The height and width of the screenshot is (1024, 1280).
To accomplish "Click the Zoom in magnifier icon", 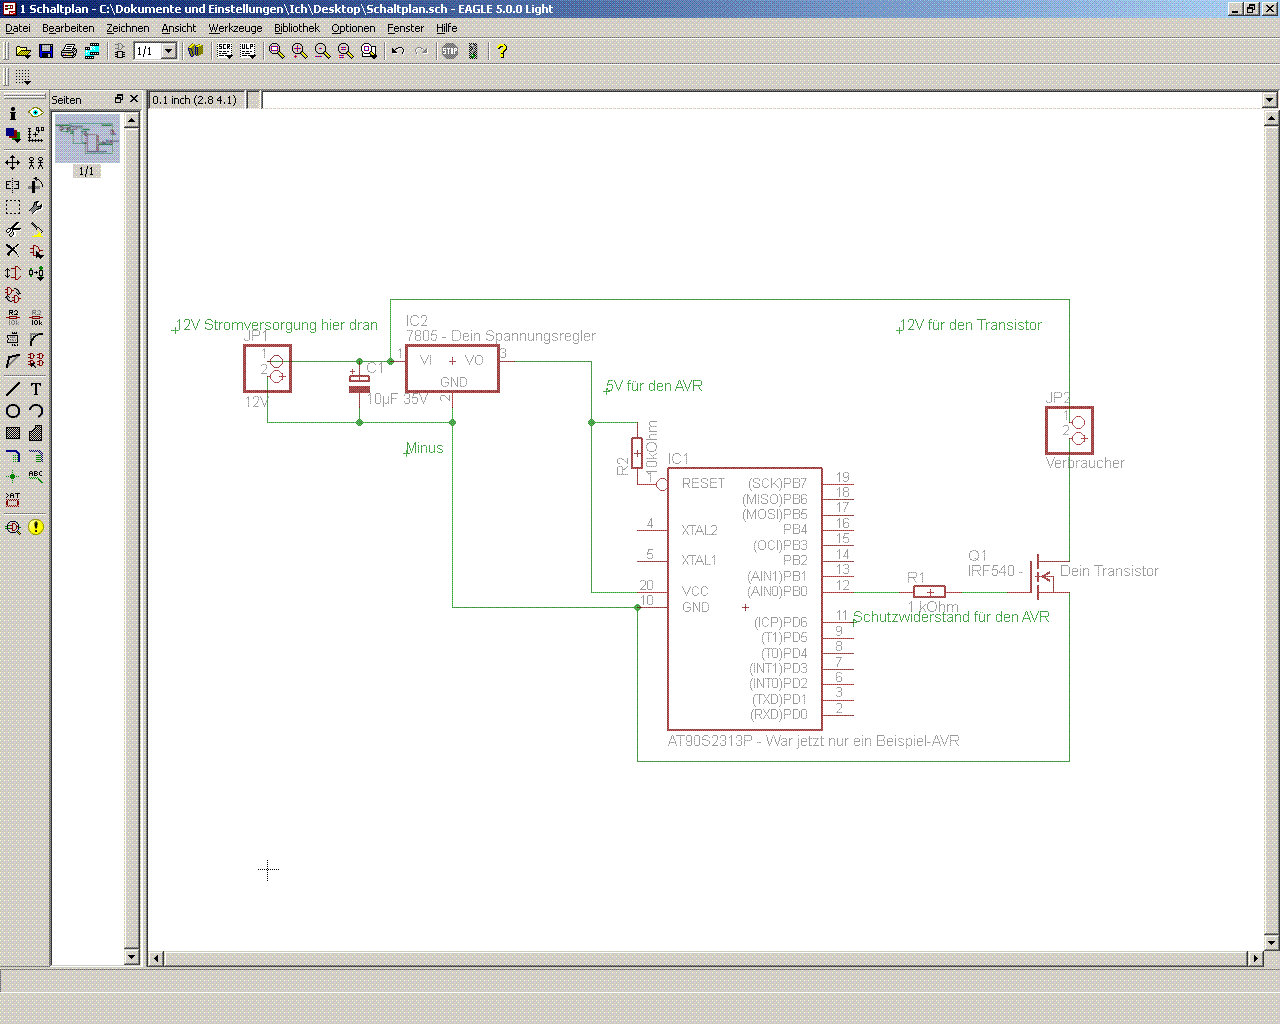I will (299, 51).
